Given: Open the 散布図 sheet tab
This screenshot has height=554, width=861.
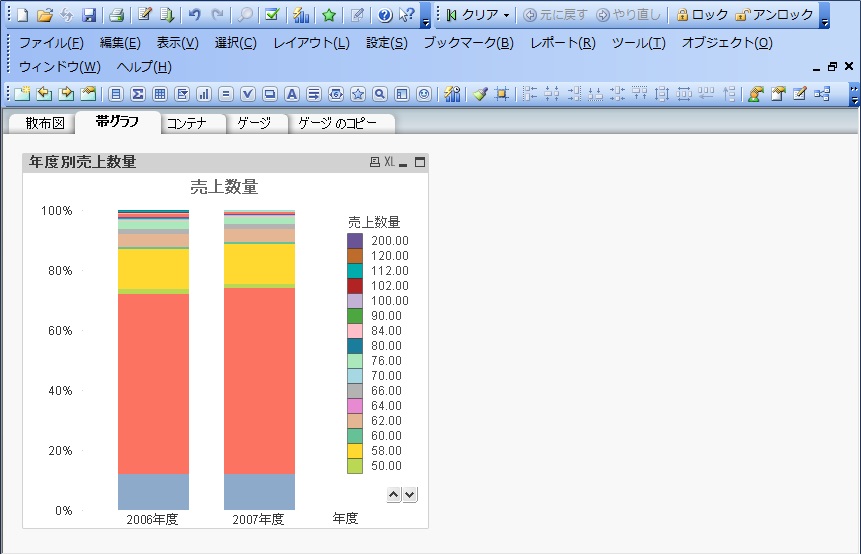Looking at the screenshot, I should pyautogui.click(x=44, y=123).
